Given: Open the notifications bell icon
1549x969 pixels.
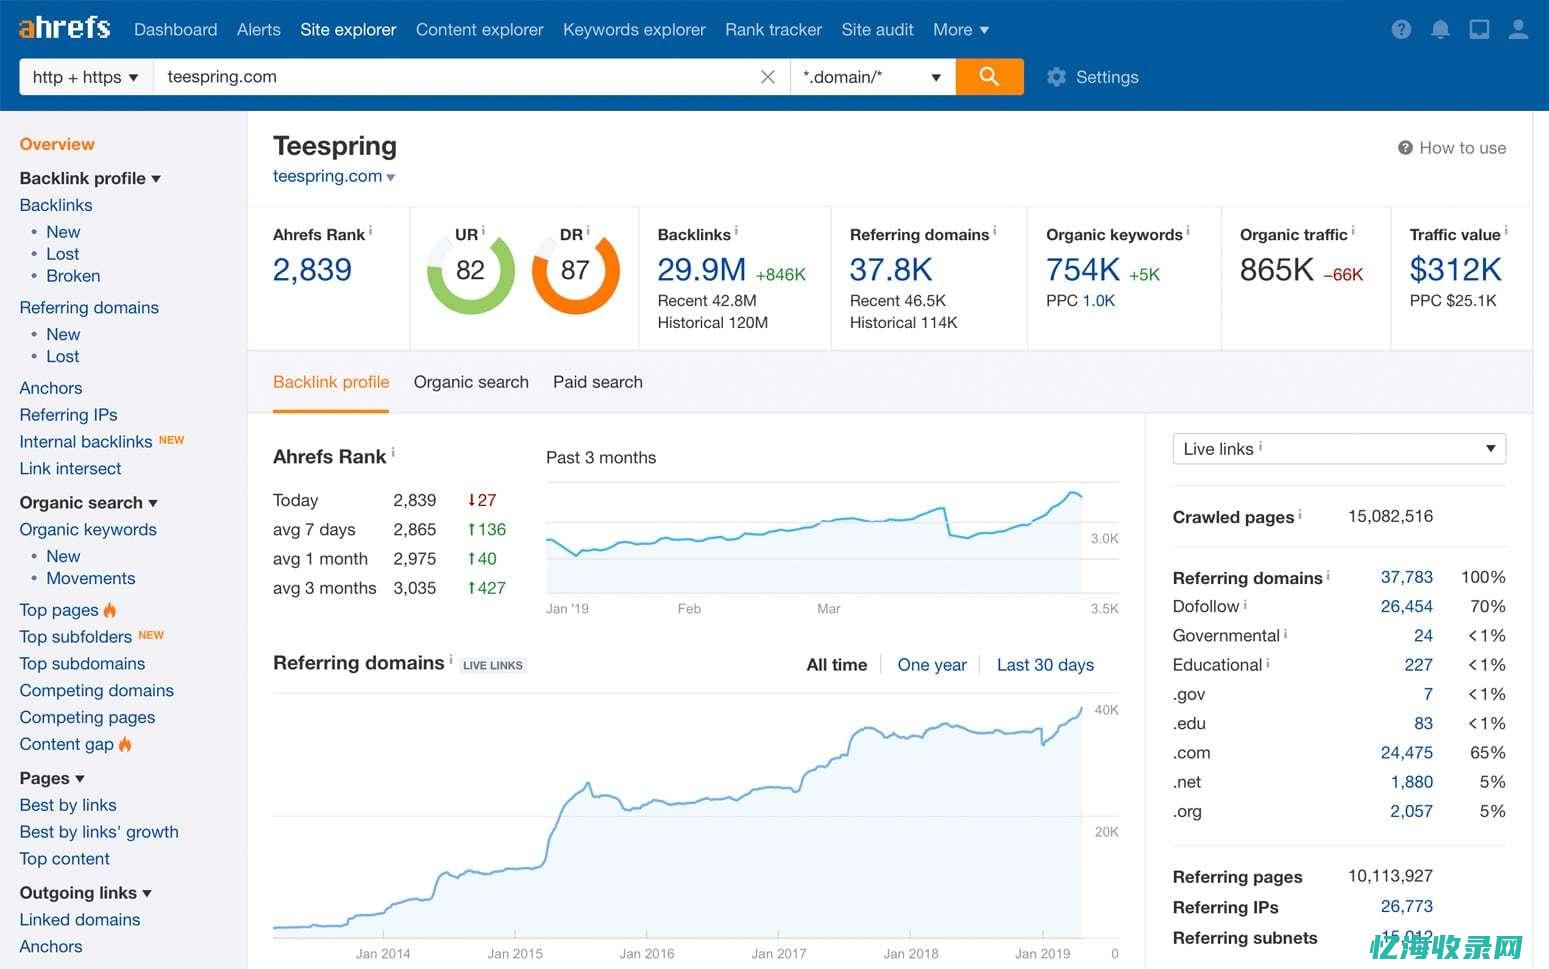Looking at the screenshot, I should pyautogui.click(x=1440, y=30).
